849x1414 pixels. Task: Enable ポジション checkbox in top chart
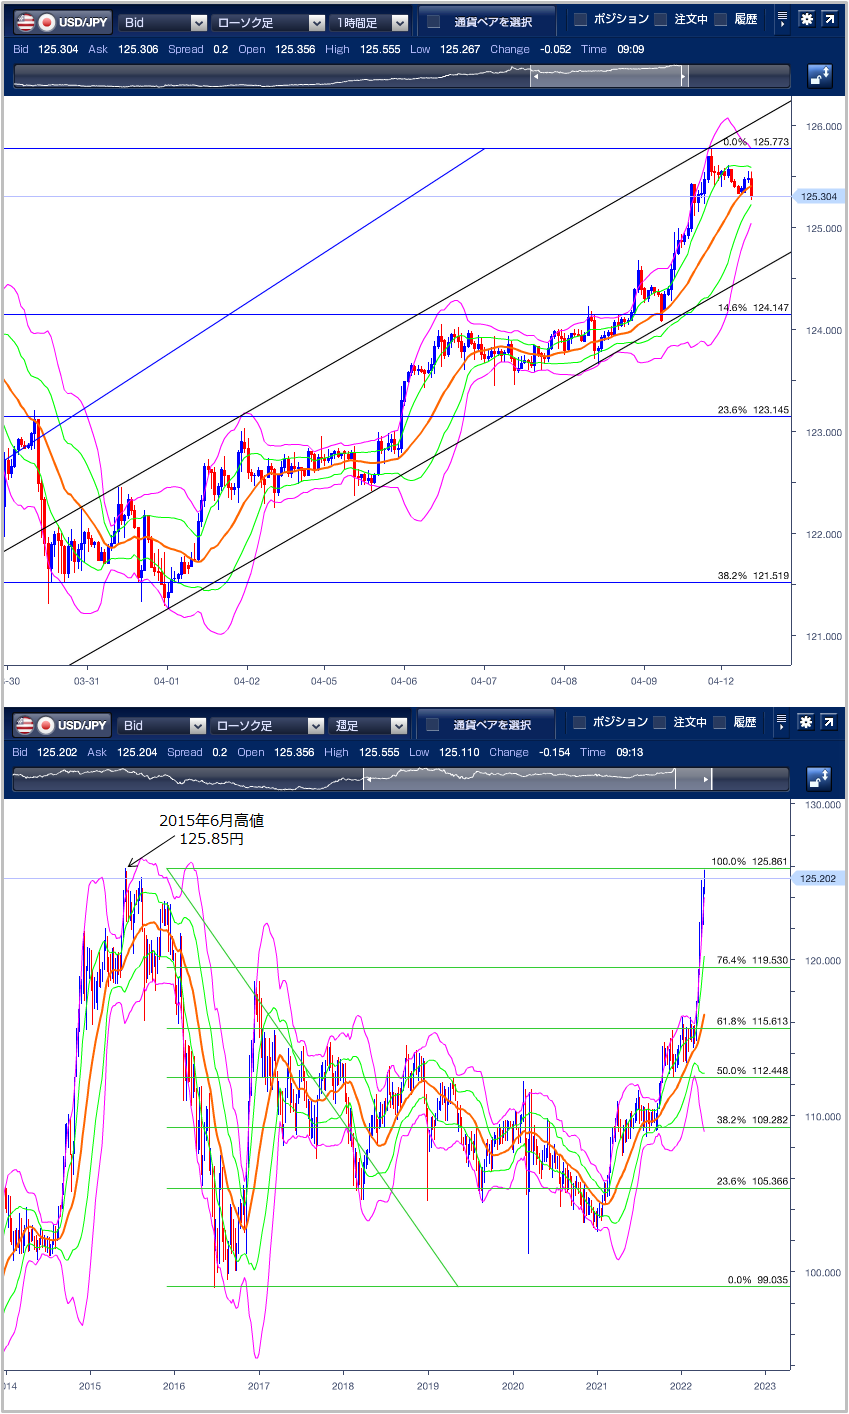(580, 20)
